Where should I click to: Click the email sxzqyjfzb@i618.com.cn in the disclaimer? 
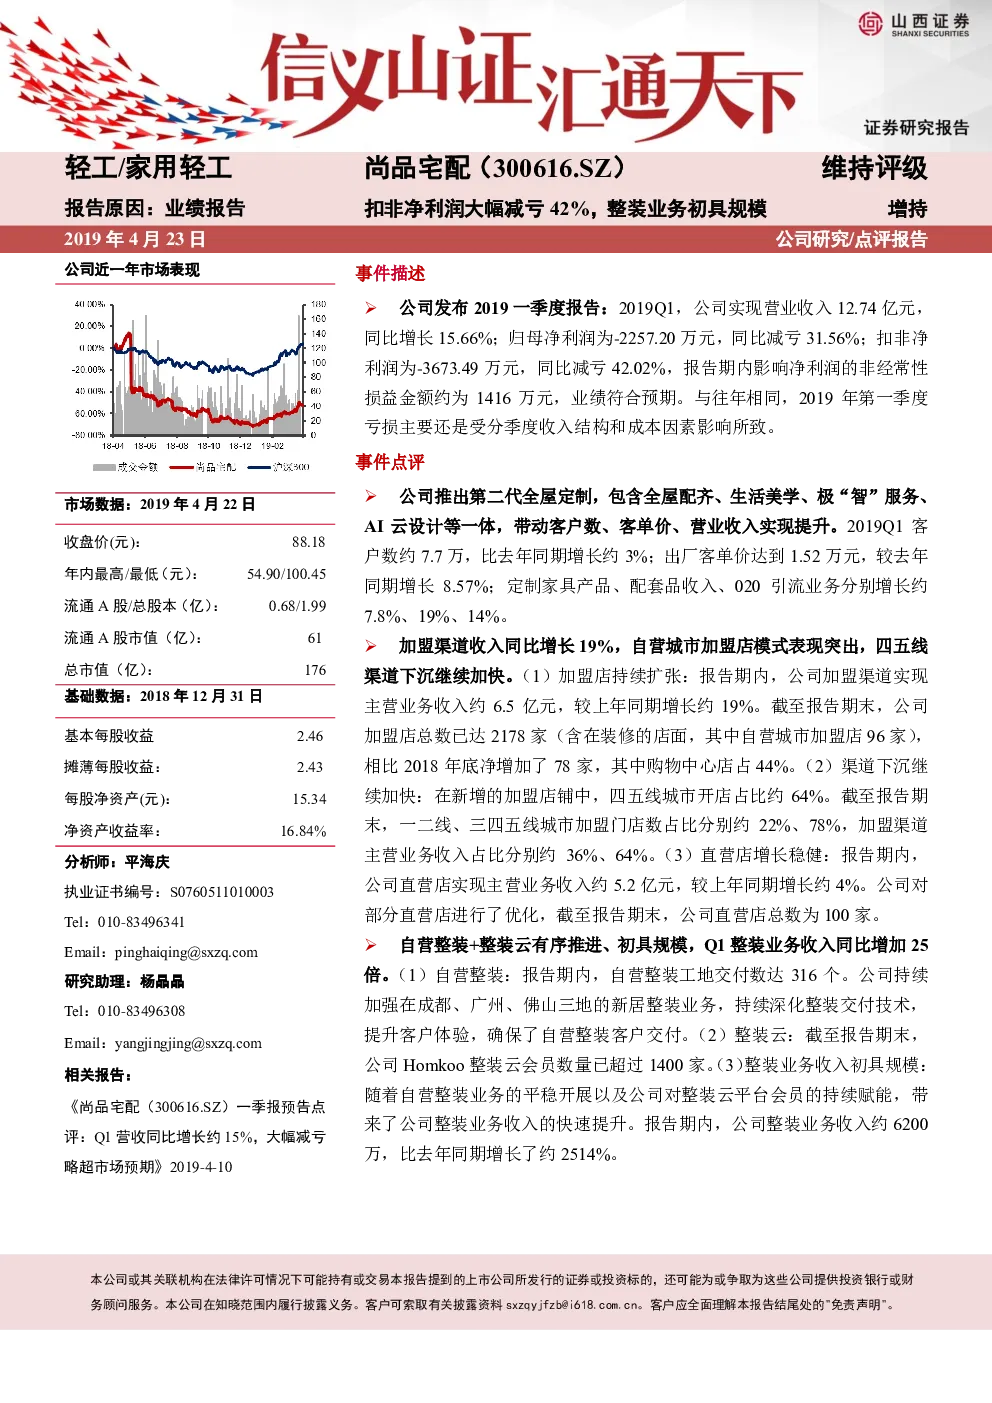tap(573, 1305)
